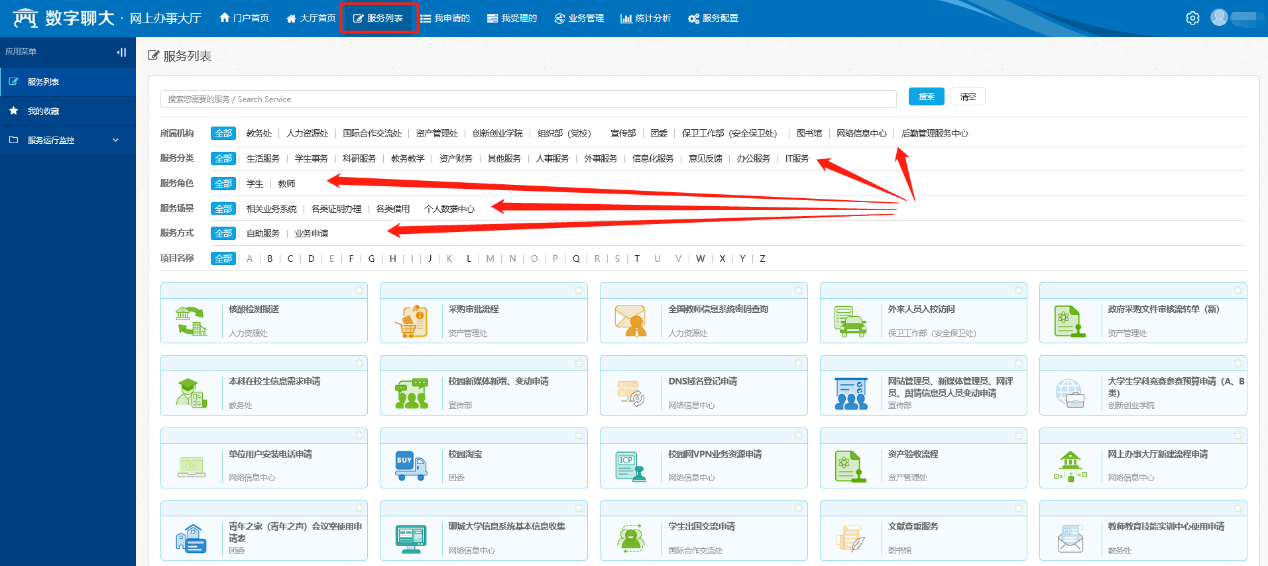Open the settings gear in the top bar
This screenshot has width=1268, height=566.
tap(1192, 18)
